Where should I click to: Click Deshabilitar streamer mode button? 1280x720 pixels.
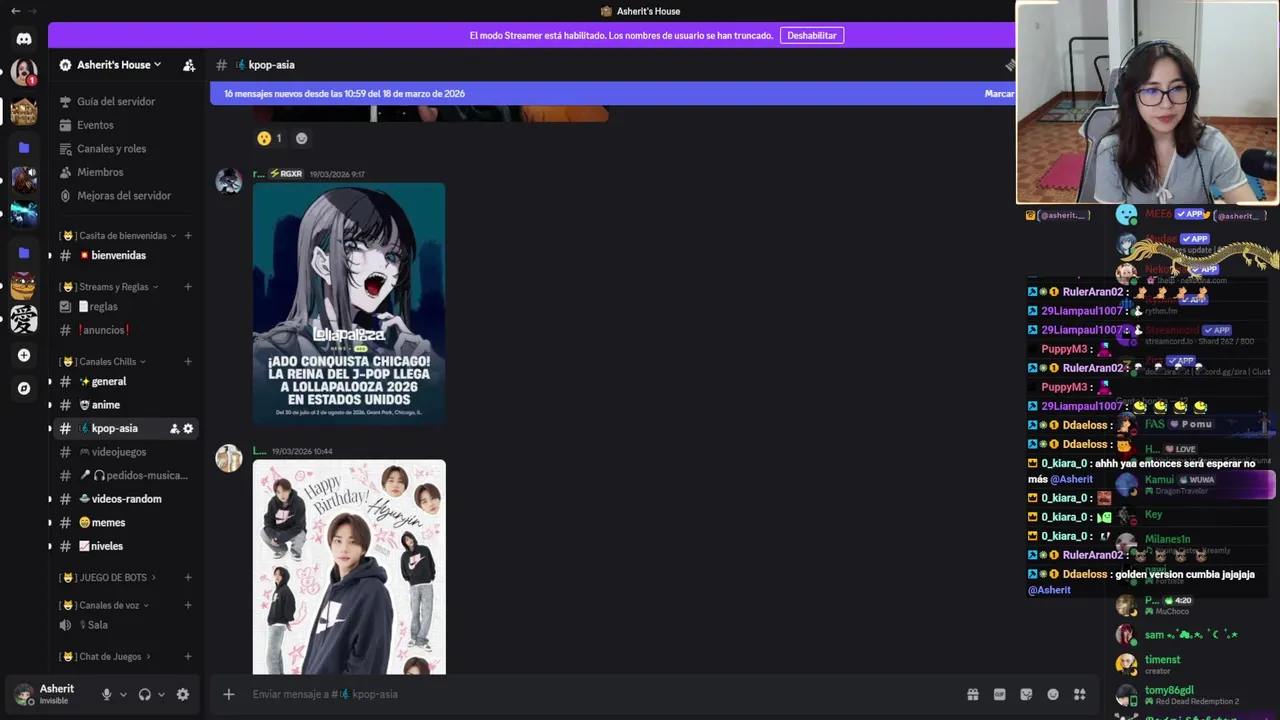(x=812, y=35)
